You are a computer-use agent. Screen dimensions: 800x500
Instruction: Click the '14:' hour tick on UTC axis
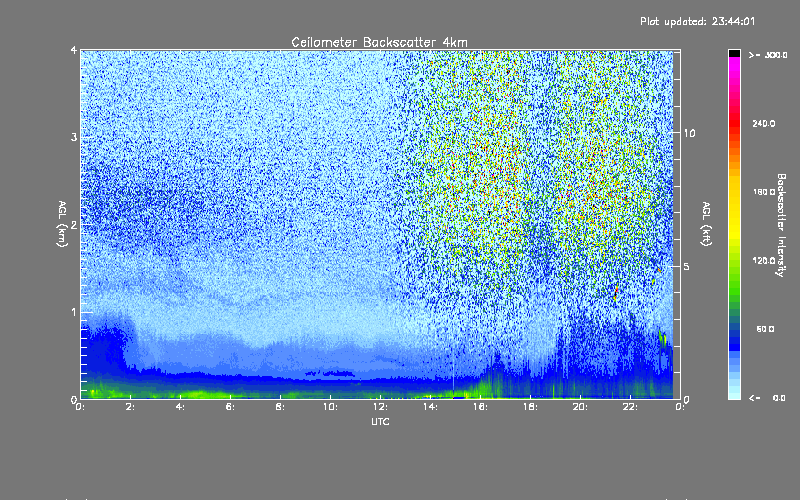430,407
